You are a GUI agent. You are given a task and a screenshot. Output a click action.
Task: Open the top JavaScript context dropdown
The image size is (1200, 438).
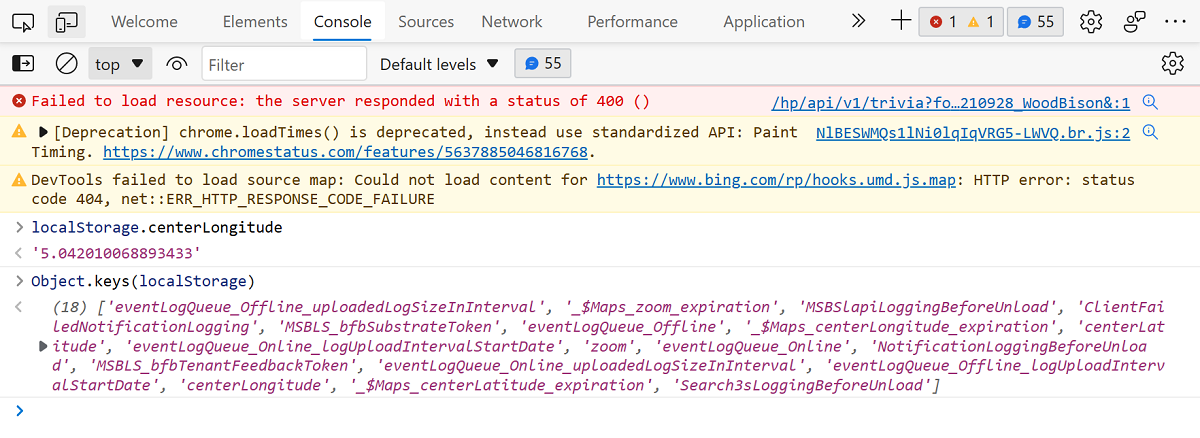(x=120, y=64)
